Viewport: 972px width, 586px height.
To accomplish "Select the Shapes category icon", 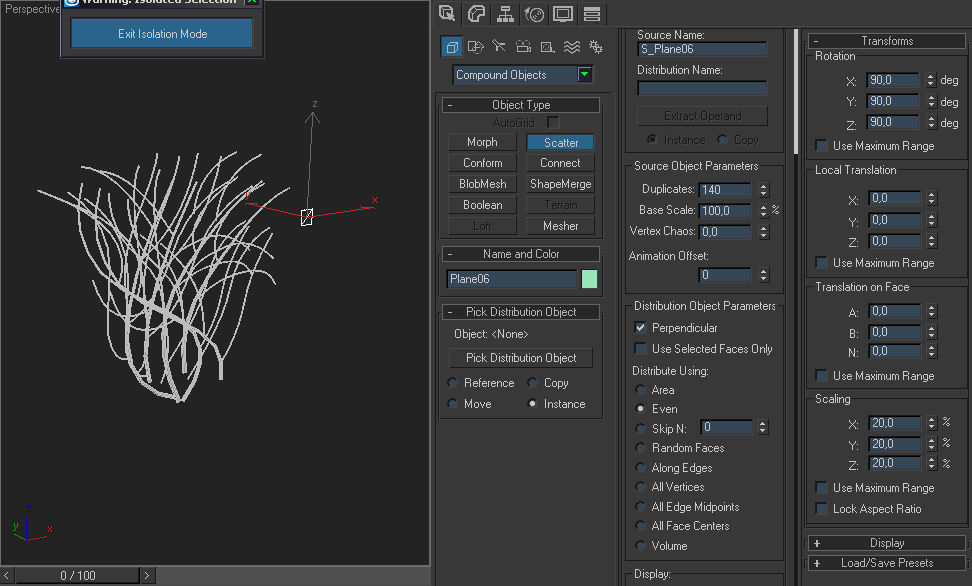I will click(475, 47).
